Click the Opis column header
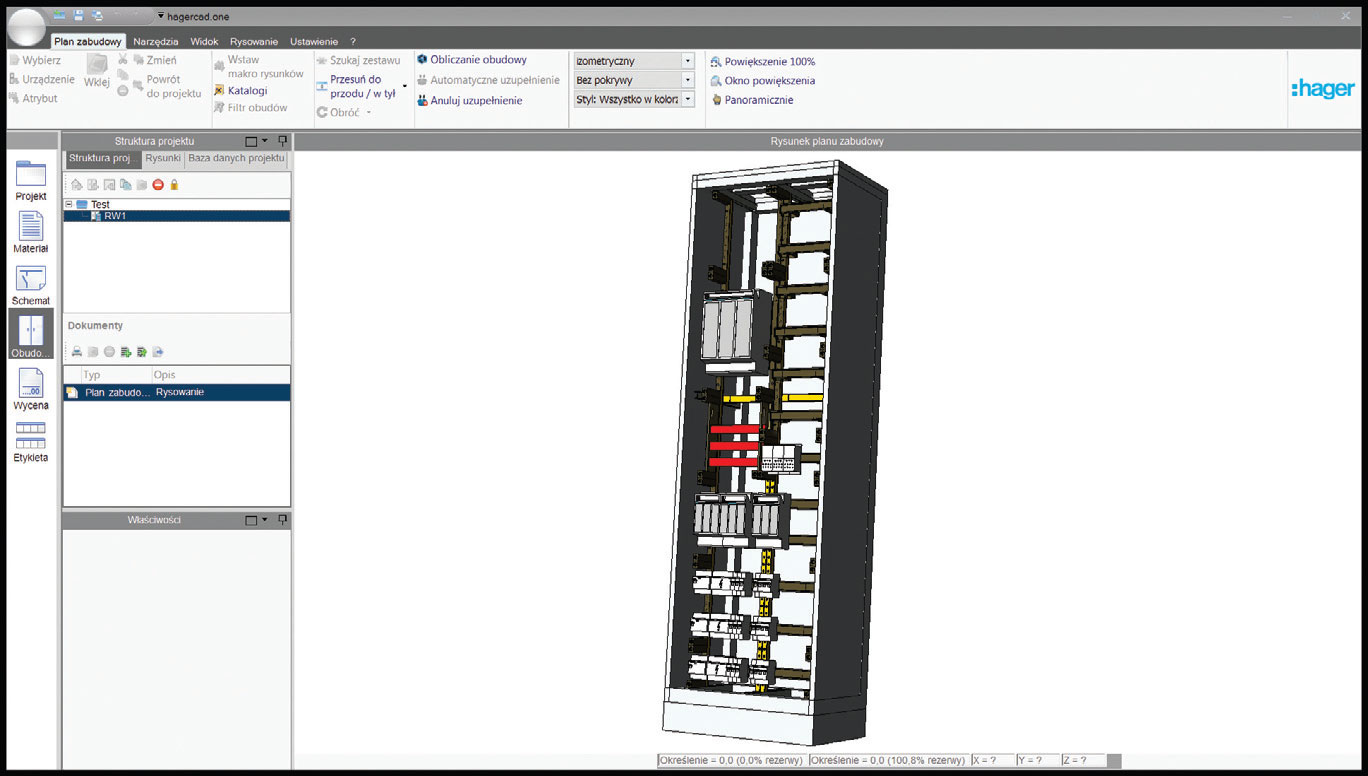 coord(220,375)
